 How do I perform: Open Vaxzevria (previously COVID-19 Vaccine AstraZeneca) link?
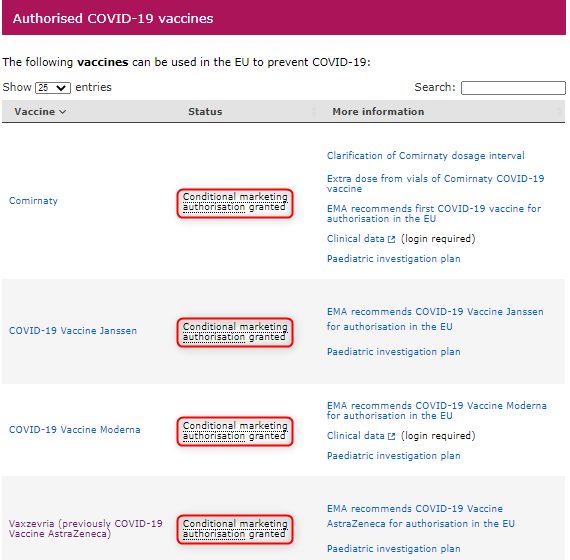[85, 528]
